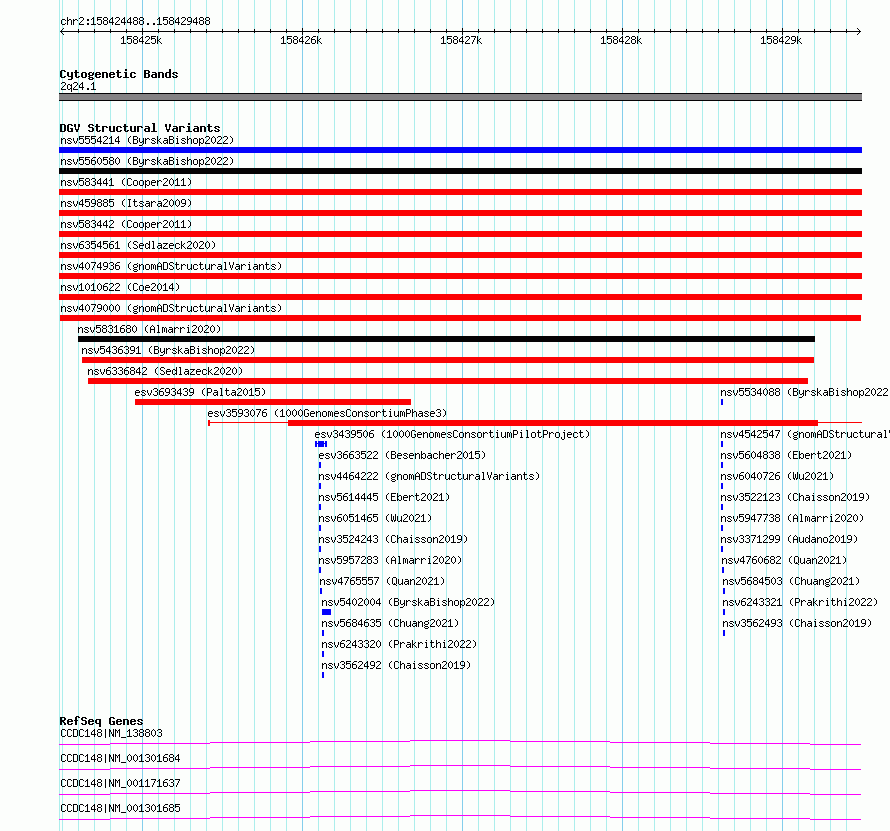Click the Cytogenetic Bands track title
Image resolution: width=890 pixels, height=831 pixels.
point(119,74)
